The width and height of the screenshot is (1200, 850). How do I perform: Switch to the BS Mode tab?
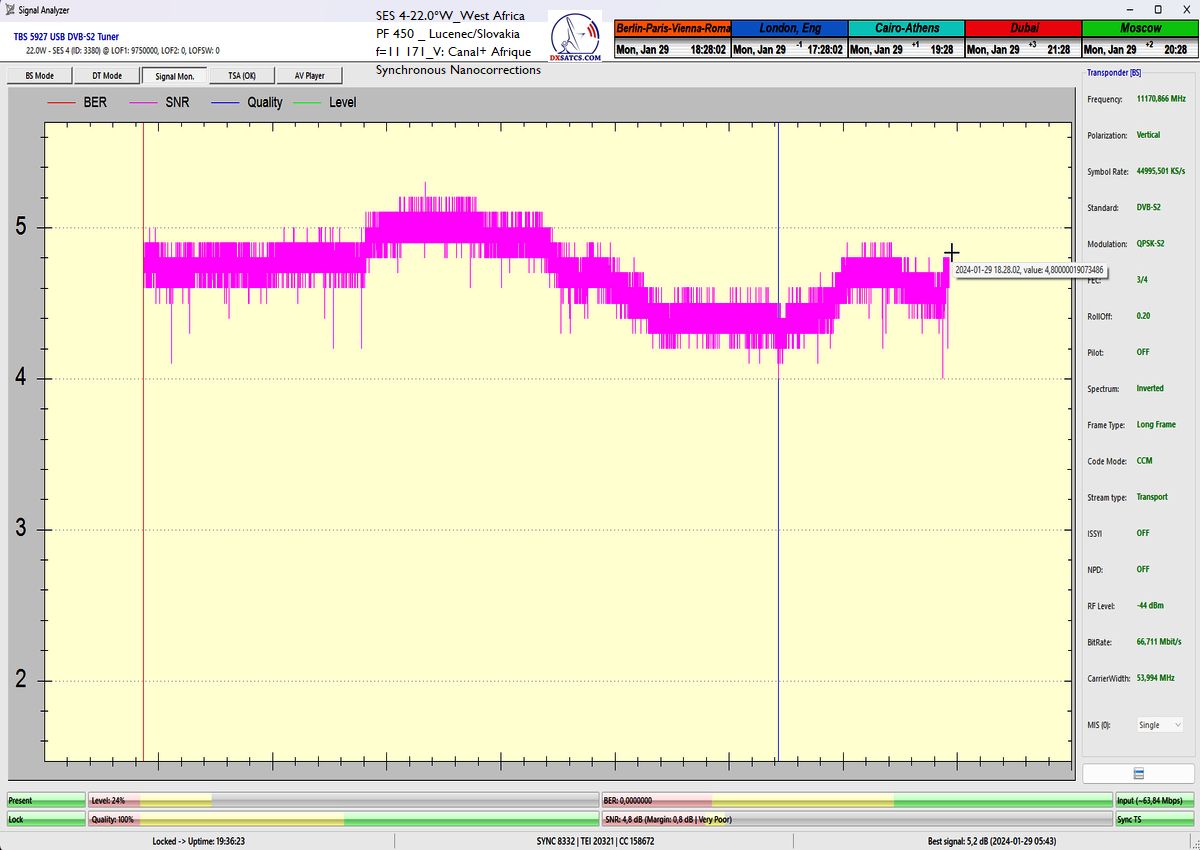point(38,76)
